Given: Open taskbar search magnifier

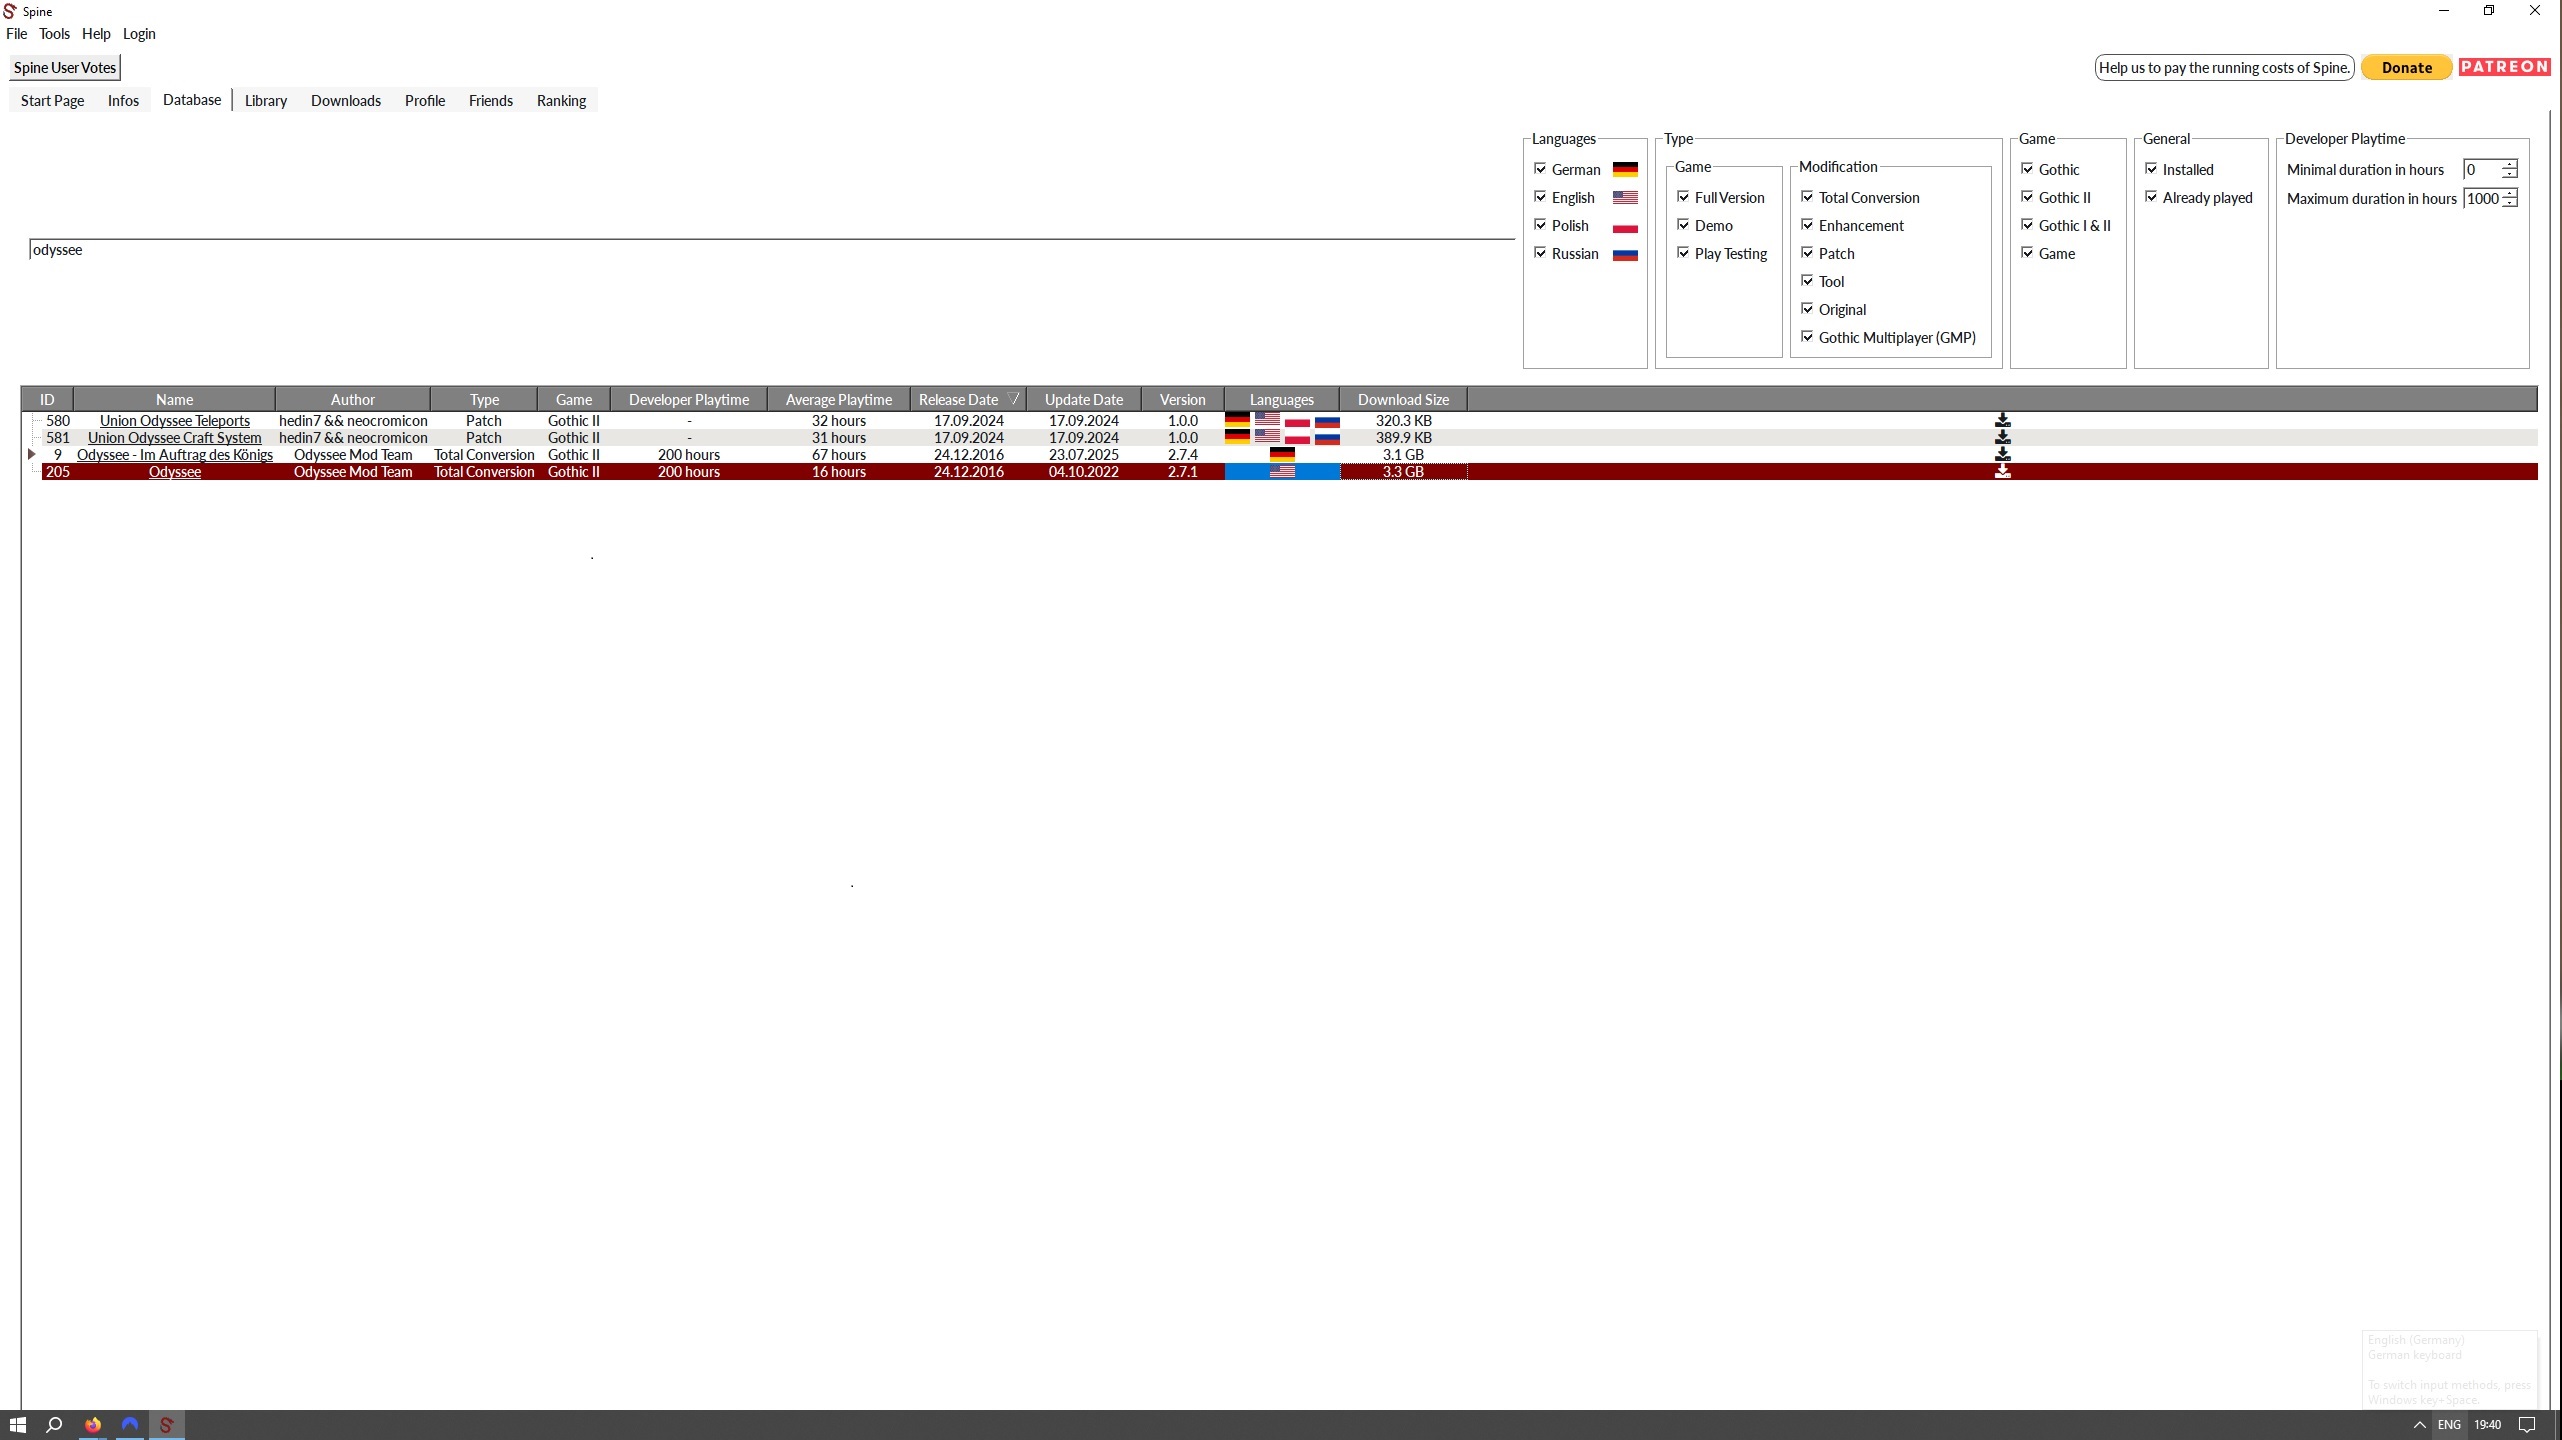Looking at the screenshot, I should tap(55, 1425).
